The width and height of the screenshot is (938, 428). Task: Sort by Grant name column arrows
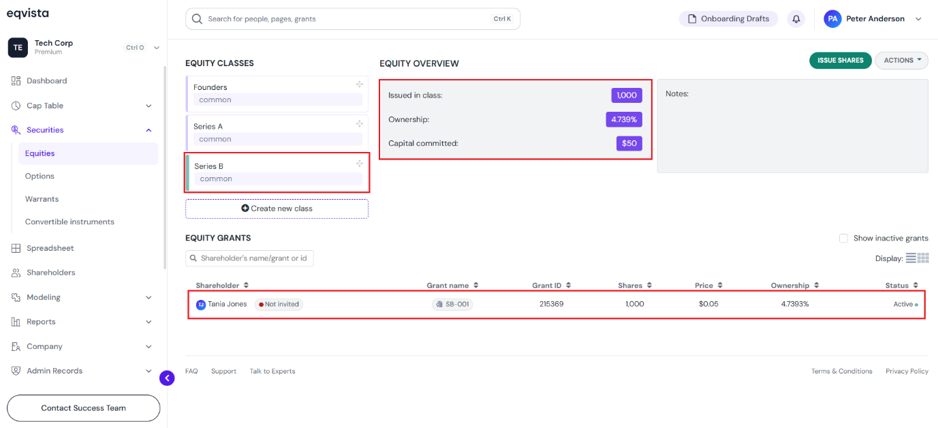point(476,286)
